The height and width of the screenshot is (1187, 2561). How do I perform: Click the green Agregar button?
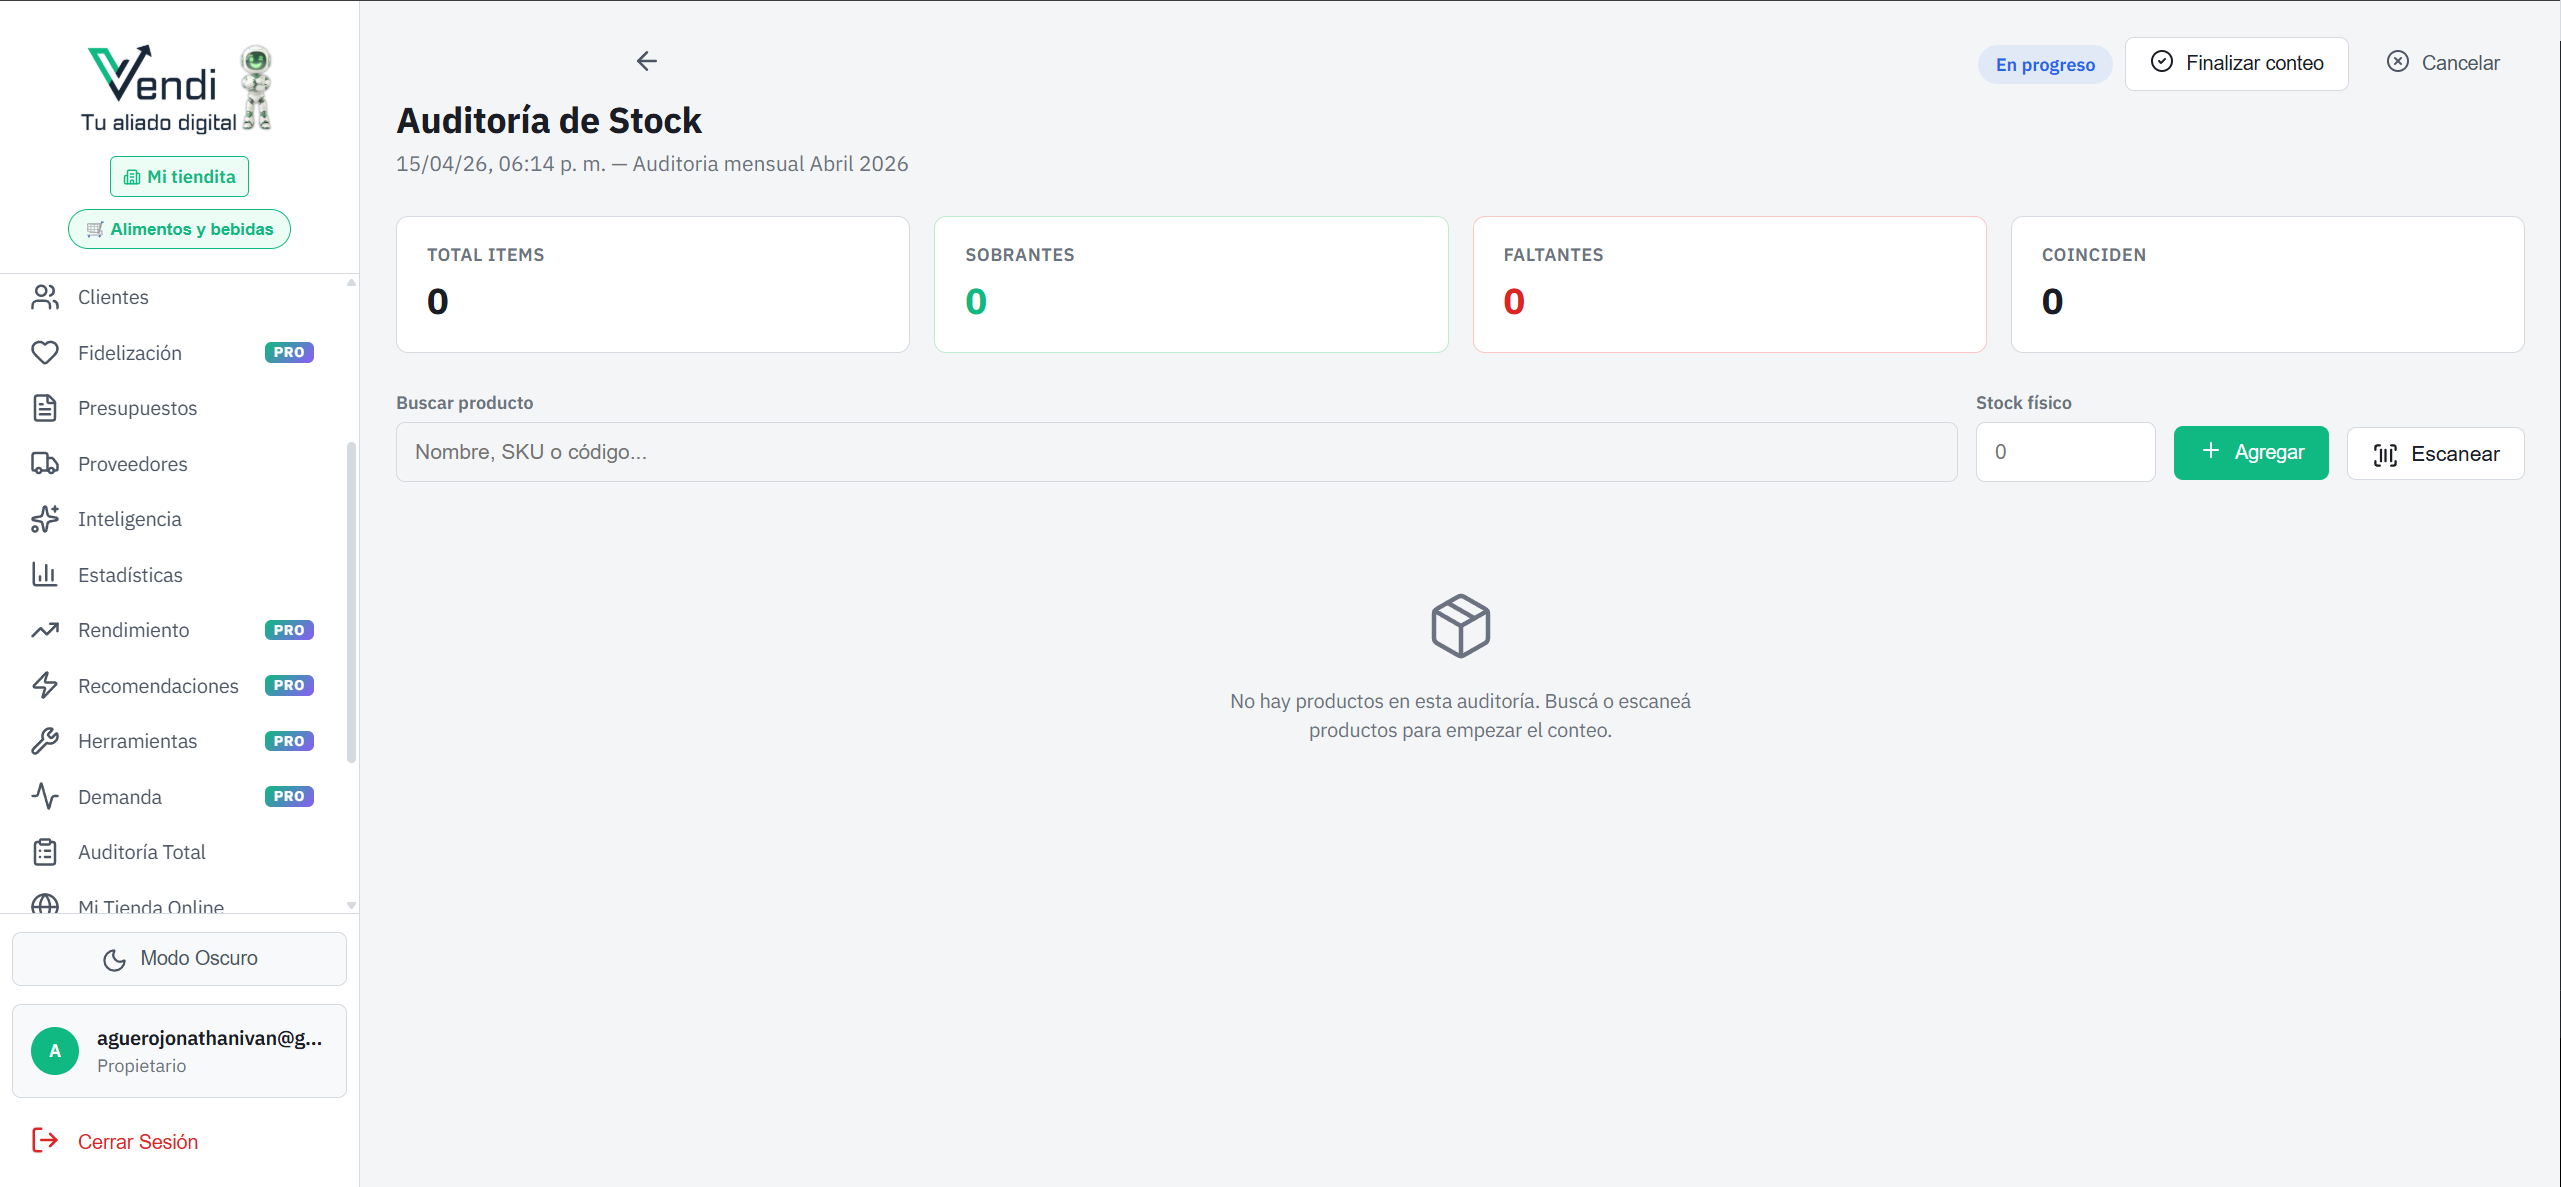point(2251,453)
